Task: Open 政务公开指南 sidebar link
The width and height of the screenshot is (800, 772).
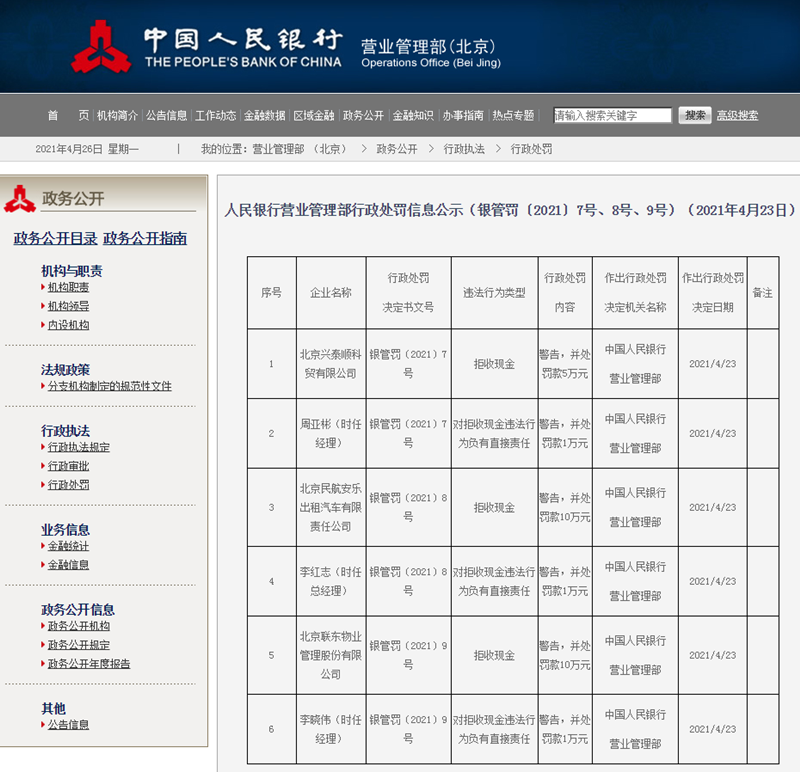Action: click(x=145, y=238)
